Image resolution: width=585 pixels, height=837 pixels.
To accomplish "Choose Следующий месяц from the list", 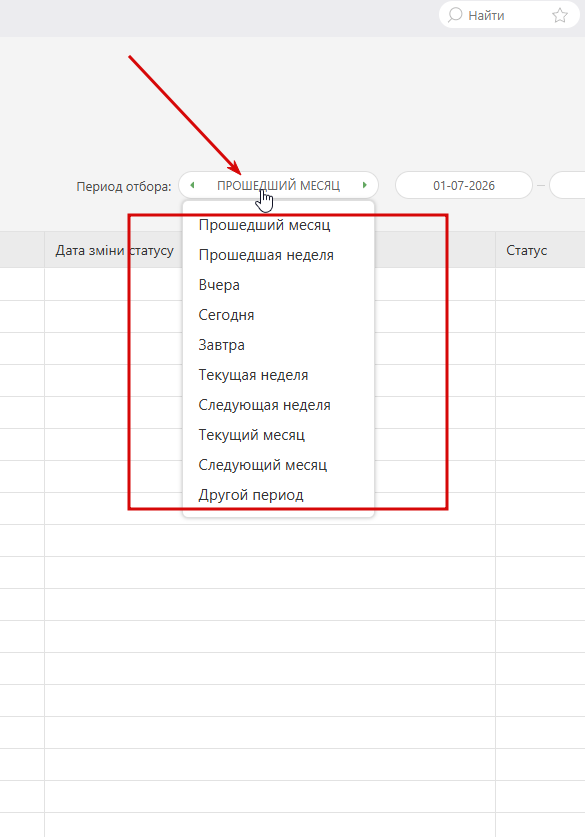I will coord(263,465).
